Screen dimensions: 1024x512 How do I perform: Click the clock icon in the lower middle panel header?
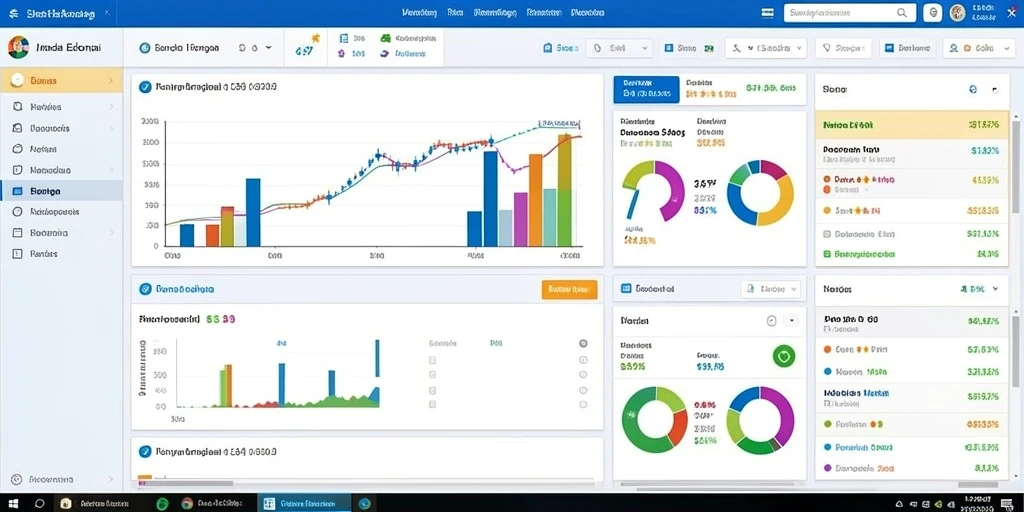(x=771, y=321)
